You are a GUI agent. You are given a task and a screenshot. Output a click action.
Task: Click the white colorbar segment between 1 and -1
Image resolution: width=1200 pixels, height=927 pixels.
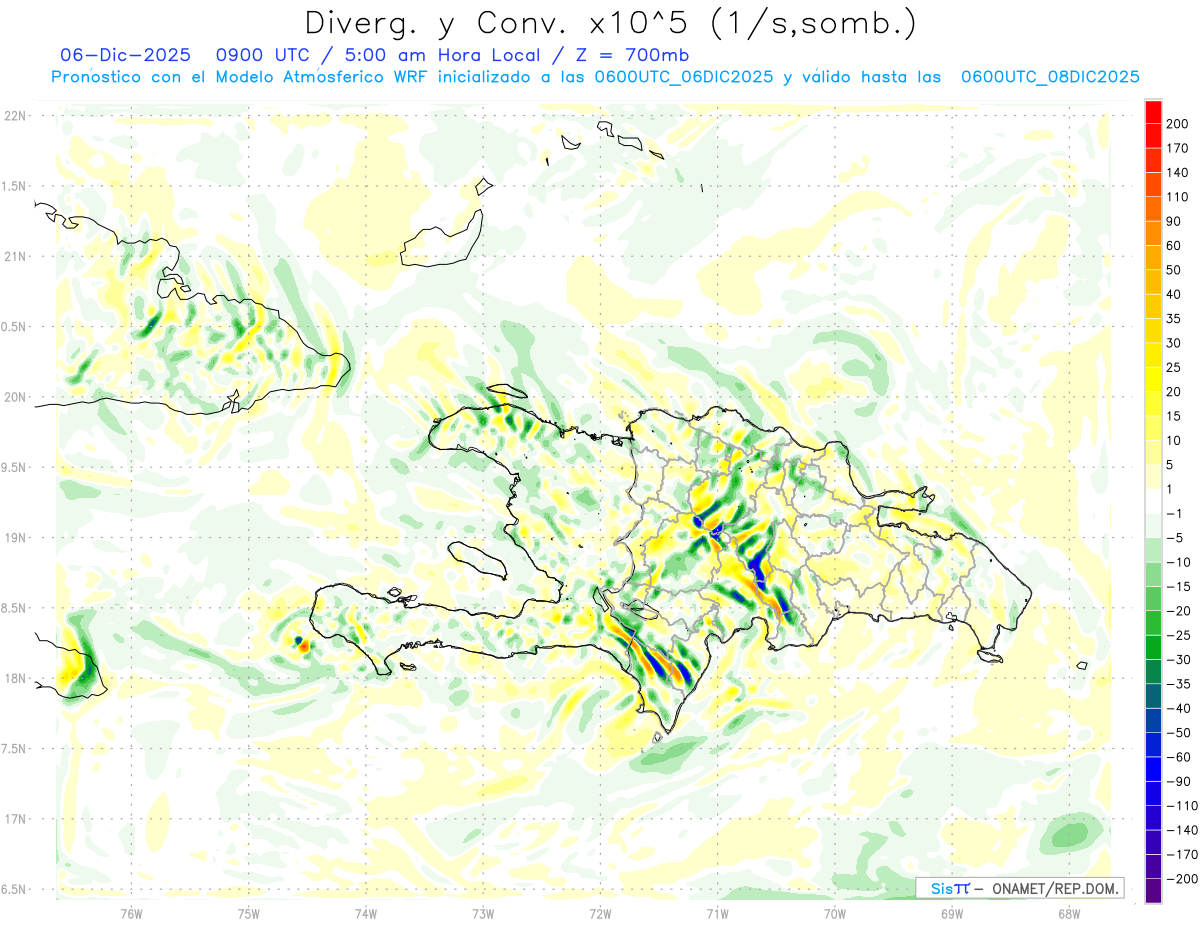[1153, 501]
